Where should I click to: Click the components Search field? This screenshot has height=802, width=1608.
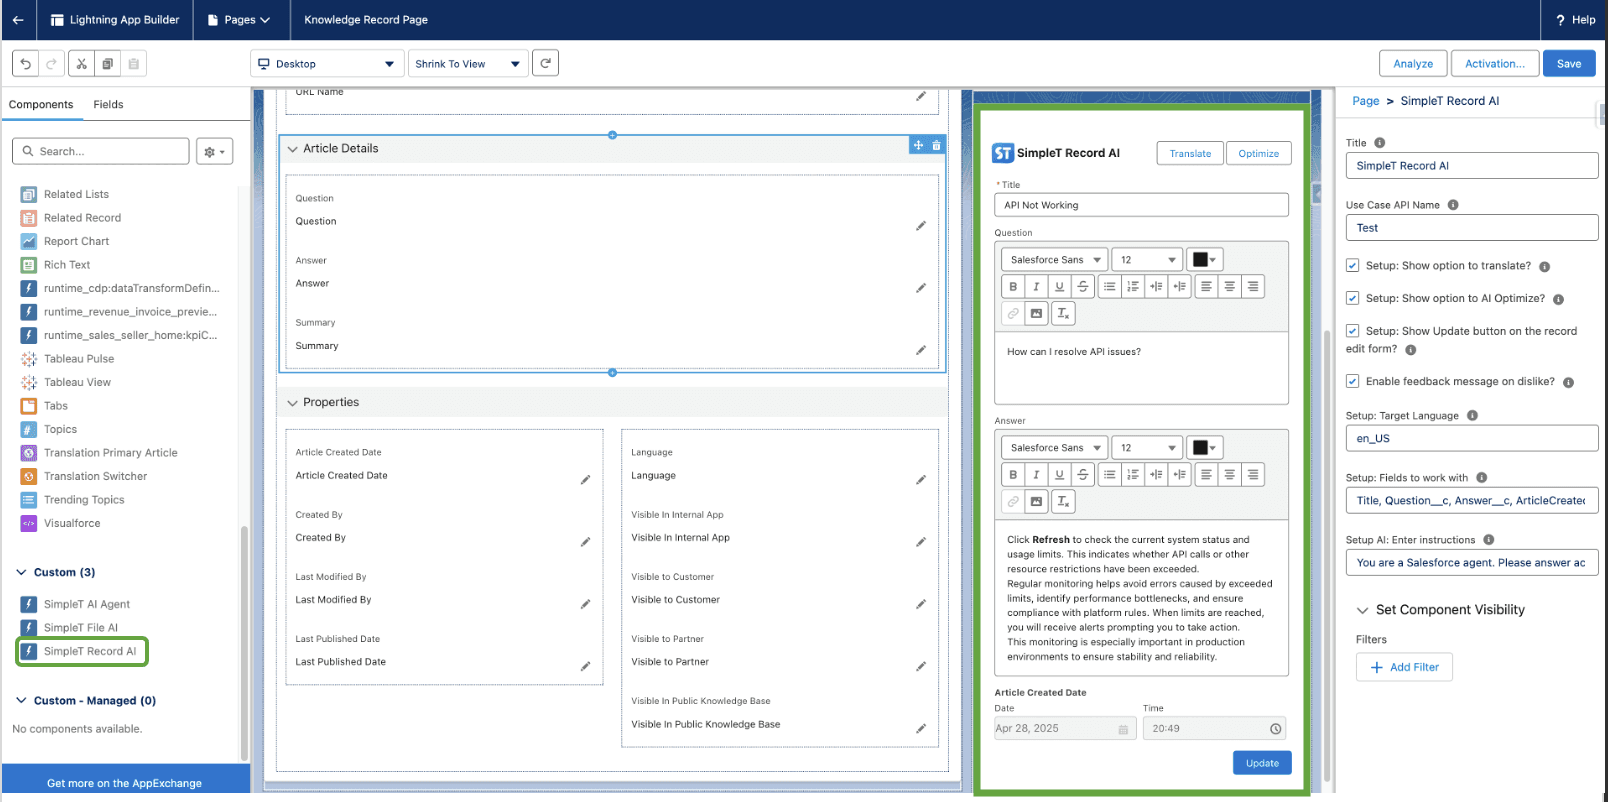coord(101,151)
